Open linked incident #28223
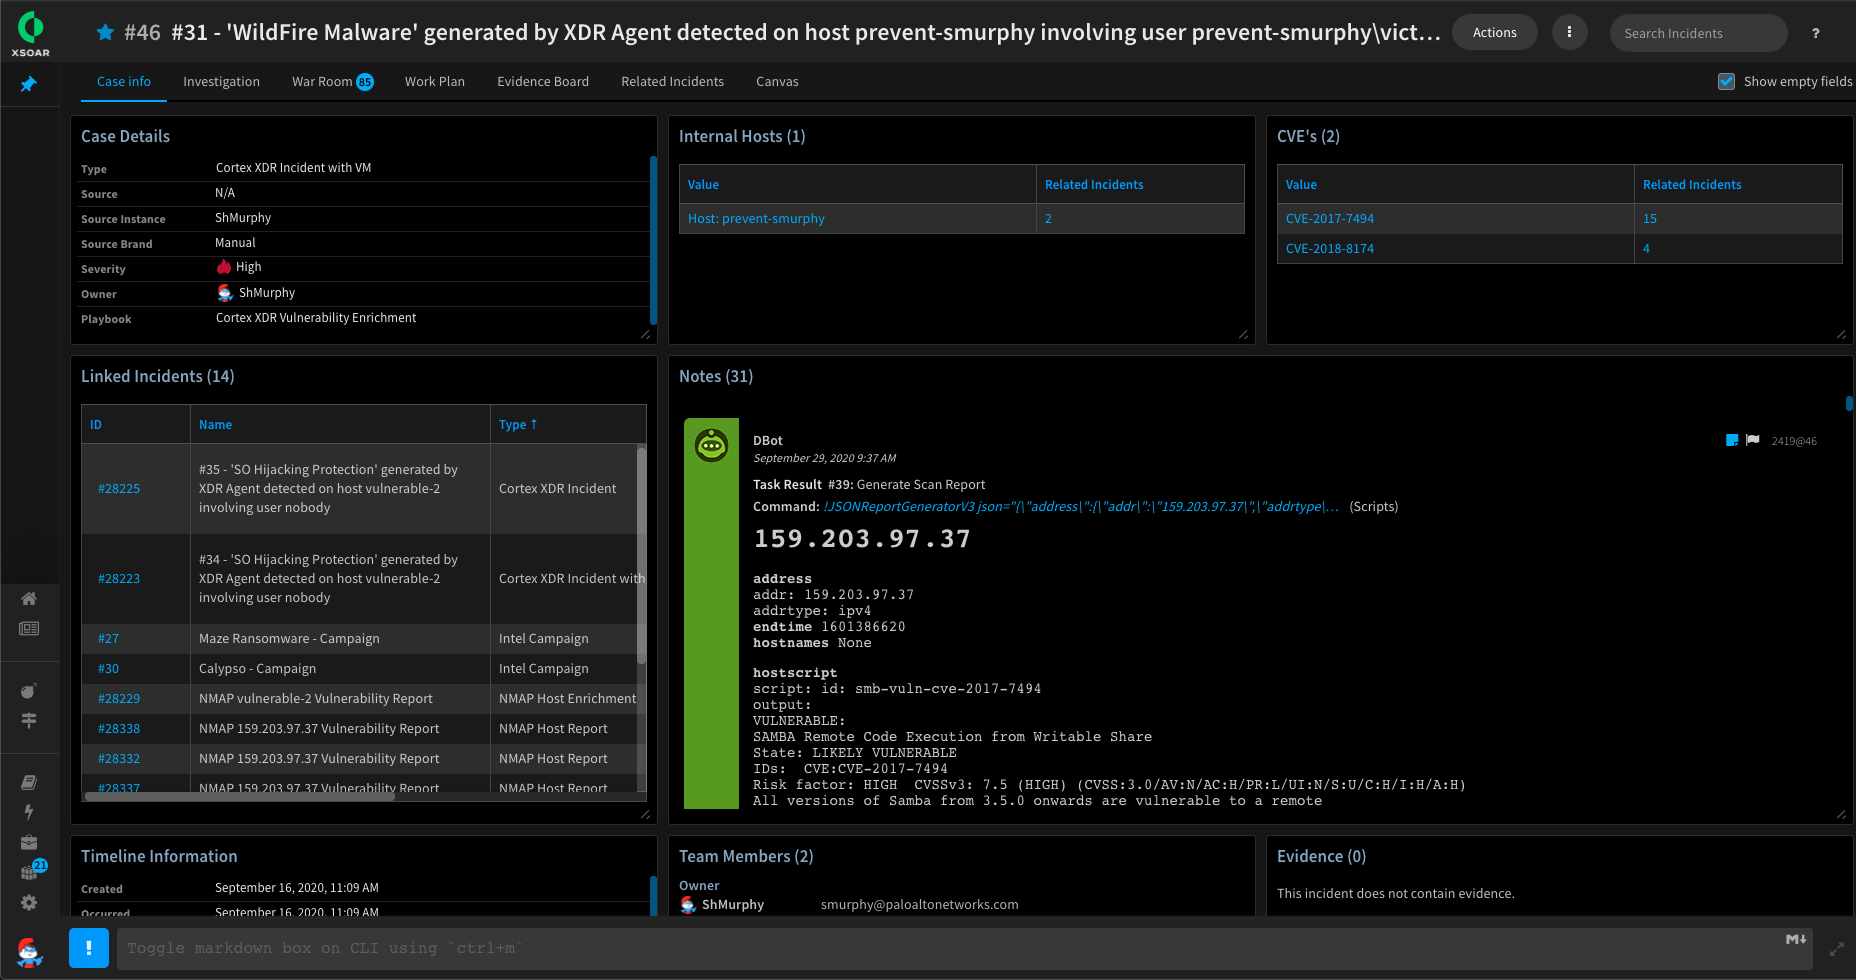The height and width of the screenshot is (980, 1856). [119, 579]
